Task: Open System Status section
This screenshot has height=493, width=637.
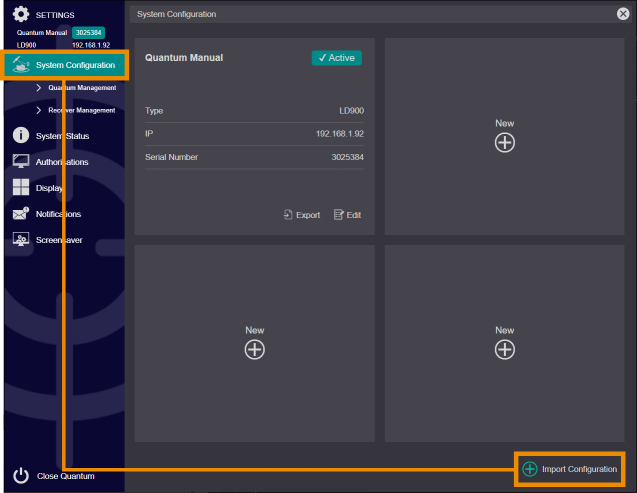Action: tap(62, 136)
